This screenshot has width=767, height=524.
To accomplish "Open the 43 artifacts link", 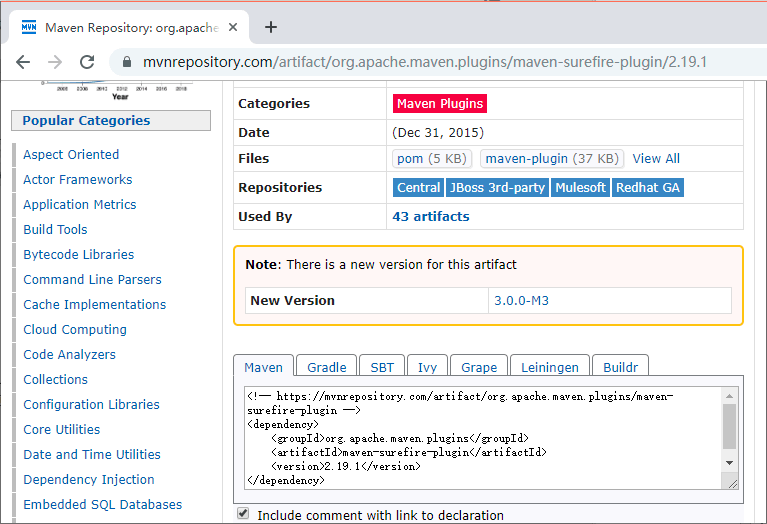I will pos(430,216).
